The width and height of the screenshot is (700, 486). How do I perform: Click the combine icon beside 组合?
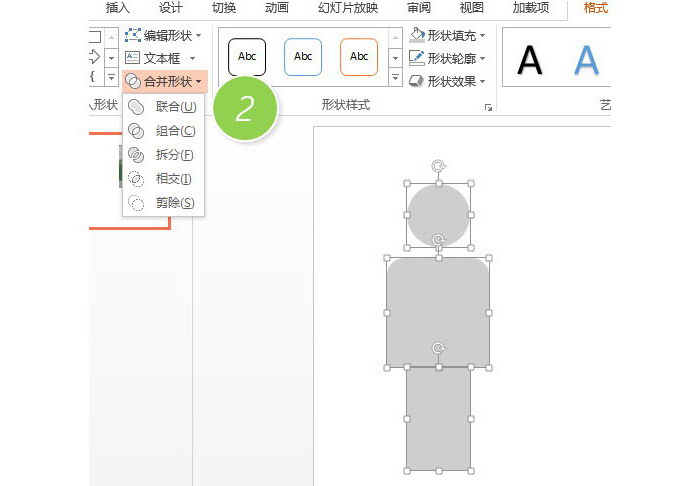coord(136,131)
